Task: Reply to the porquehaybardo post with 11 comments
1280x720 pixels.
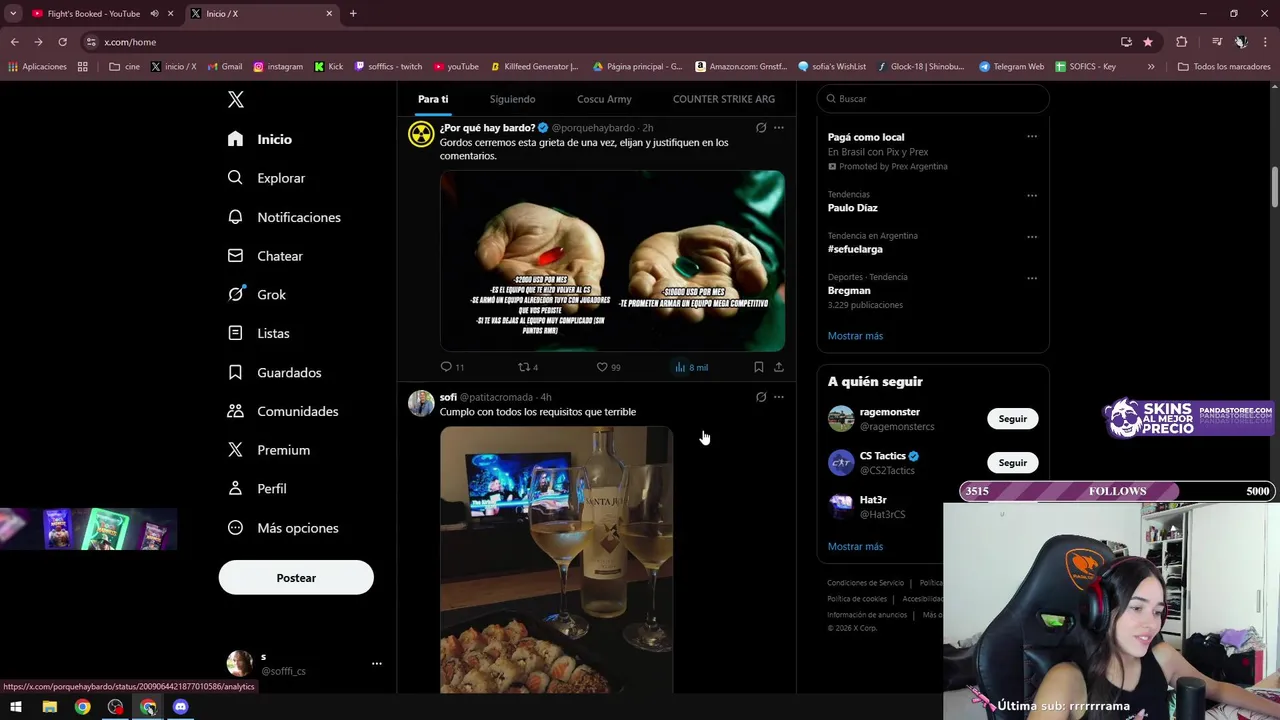Action: (x=452, y=367)
